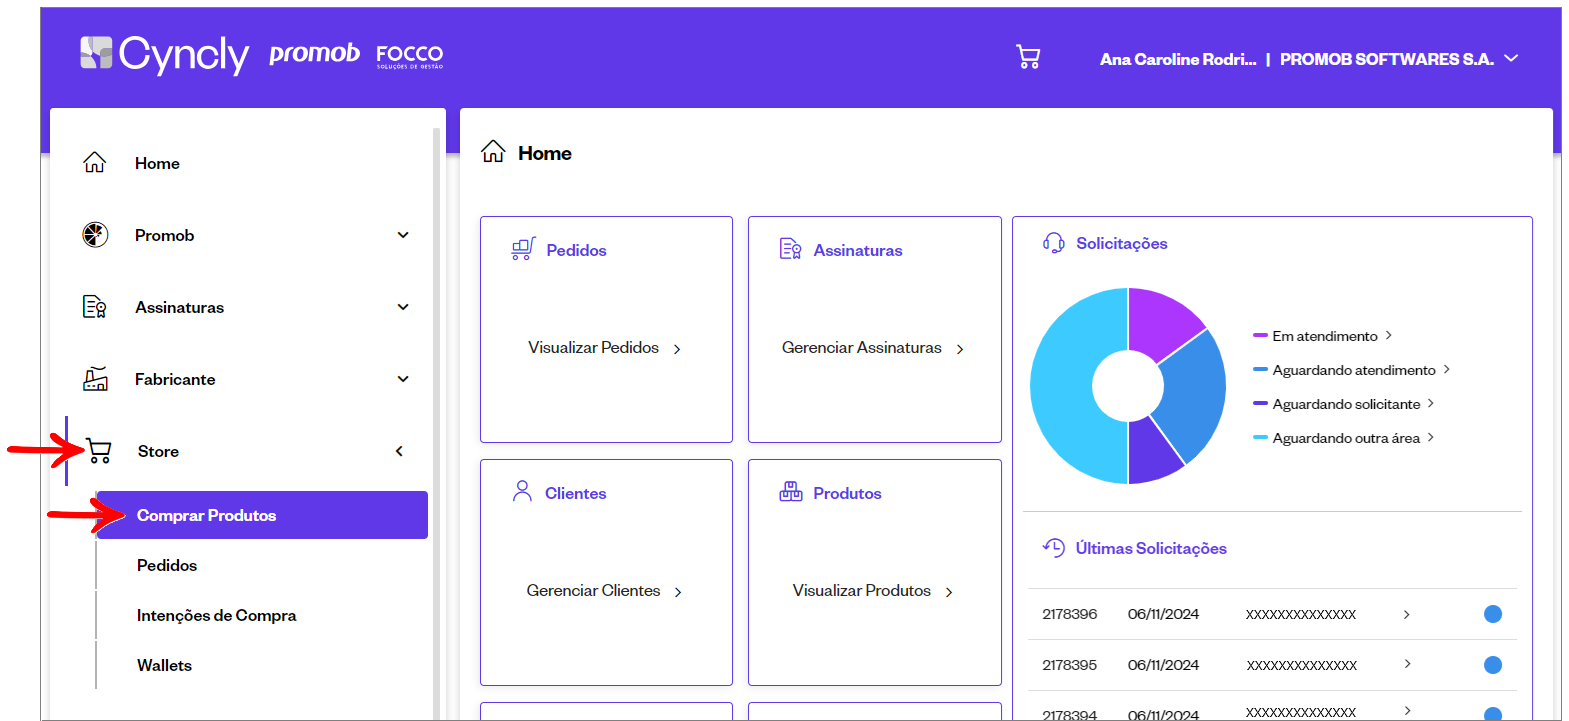Click the Fabricante factory icon in sidebar
This screenshot has height=721, width=1569.
click(95, 379)
